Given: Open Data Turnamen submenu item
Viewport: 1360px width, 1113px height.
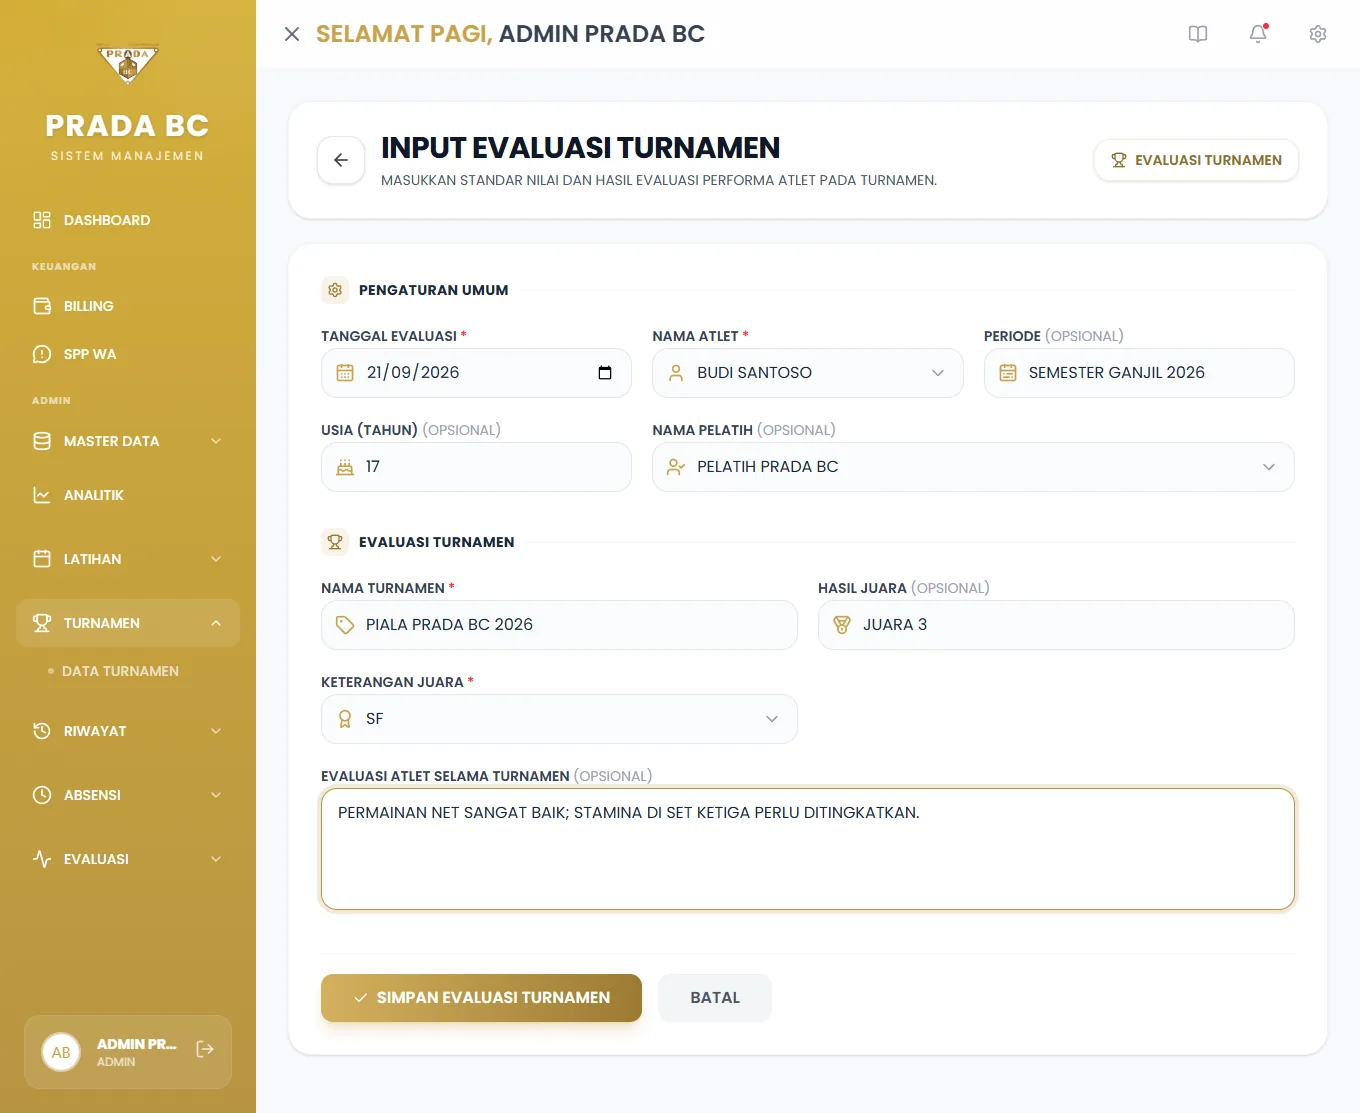Looking at the screenshot, I should pyautogui.click(x=120, y=671).
